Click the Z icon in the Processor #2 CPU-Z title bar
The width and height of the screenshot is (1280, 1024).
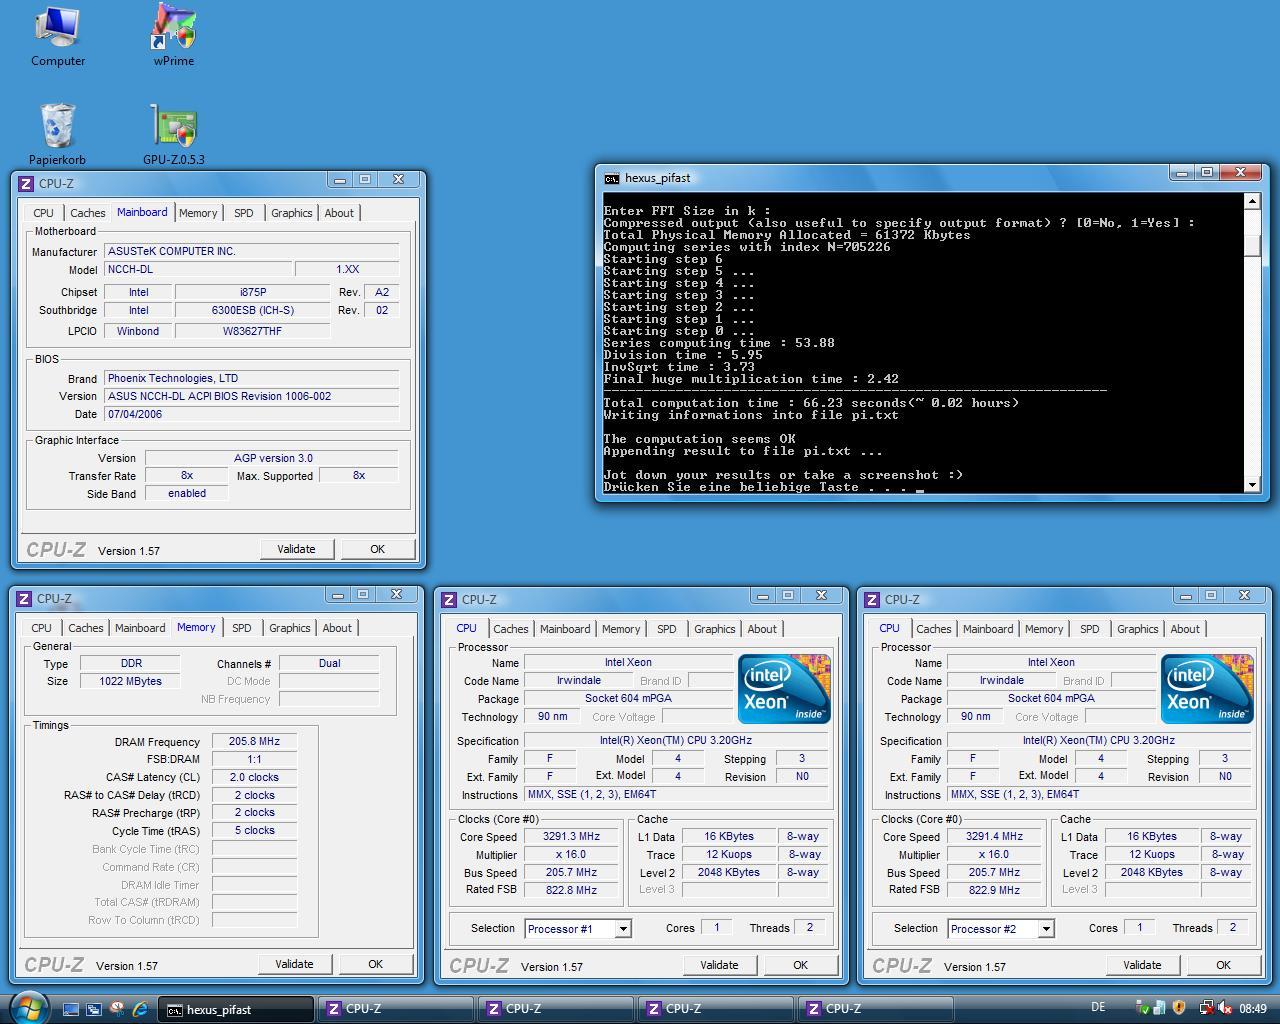[872, 599]
